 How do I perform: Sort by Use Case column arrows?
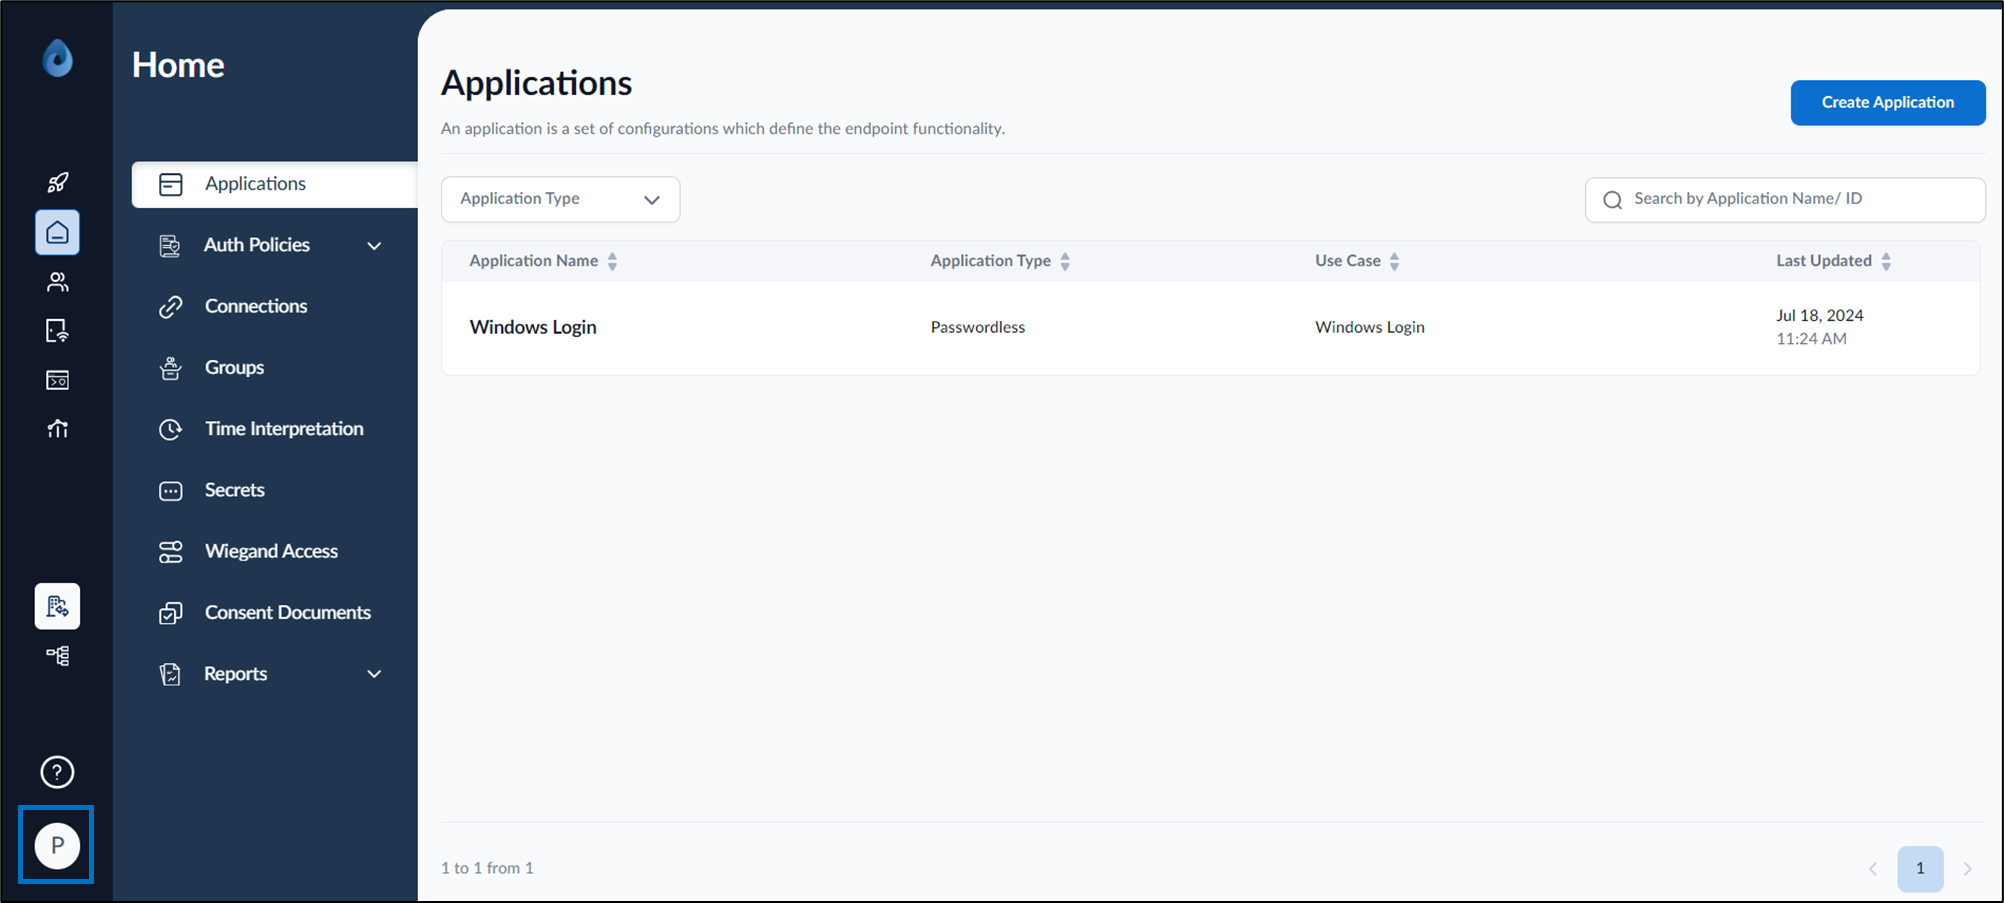point(1394,261)
